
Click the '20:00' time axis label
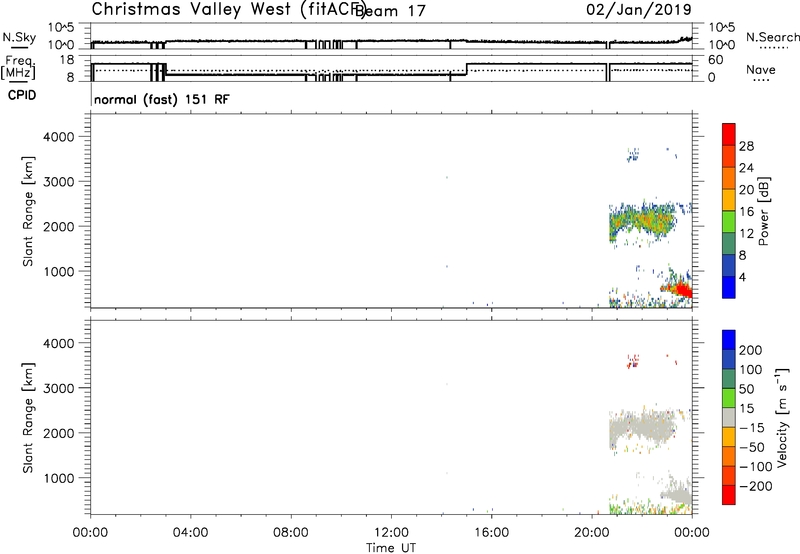(x=591, y=533)
